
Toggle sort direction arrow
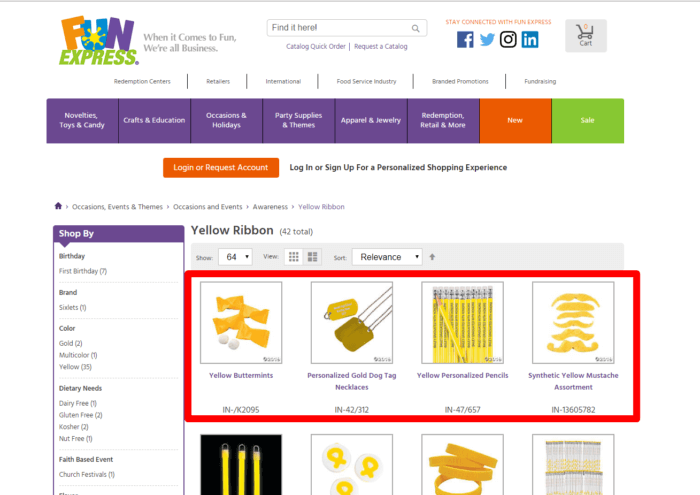pyautogui.click(x=433, y=257)
